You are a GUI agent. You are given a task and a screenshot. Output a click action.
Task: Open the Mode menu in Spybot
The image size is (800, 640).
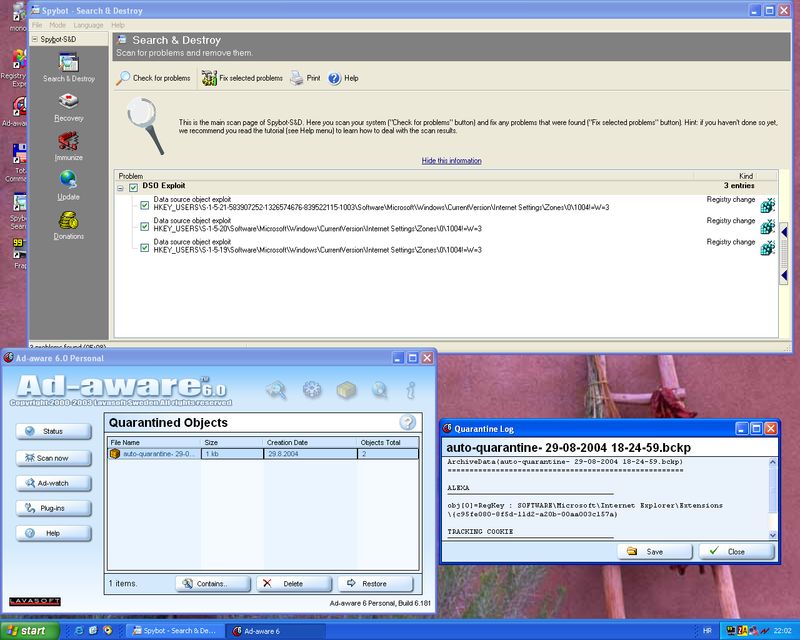[58, 24]
